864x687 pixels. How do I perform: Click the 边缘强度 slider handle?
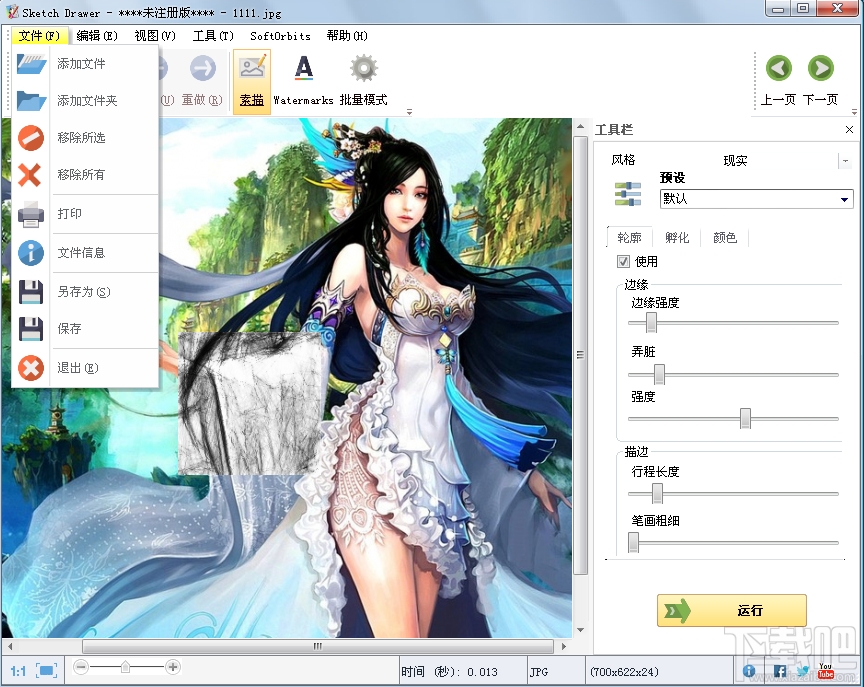tap(651, 323)
